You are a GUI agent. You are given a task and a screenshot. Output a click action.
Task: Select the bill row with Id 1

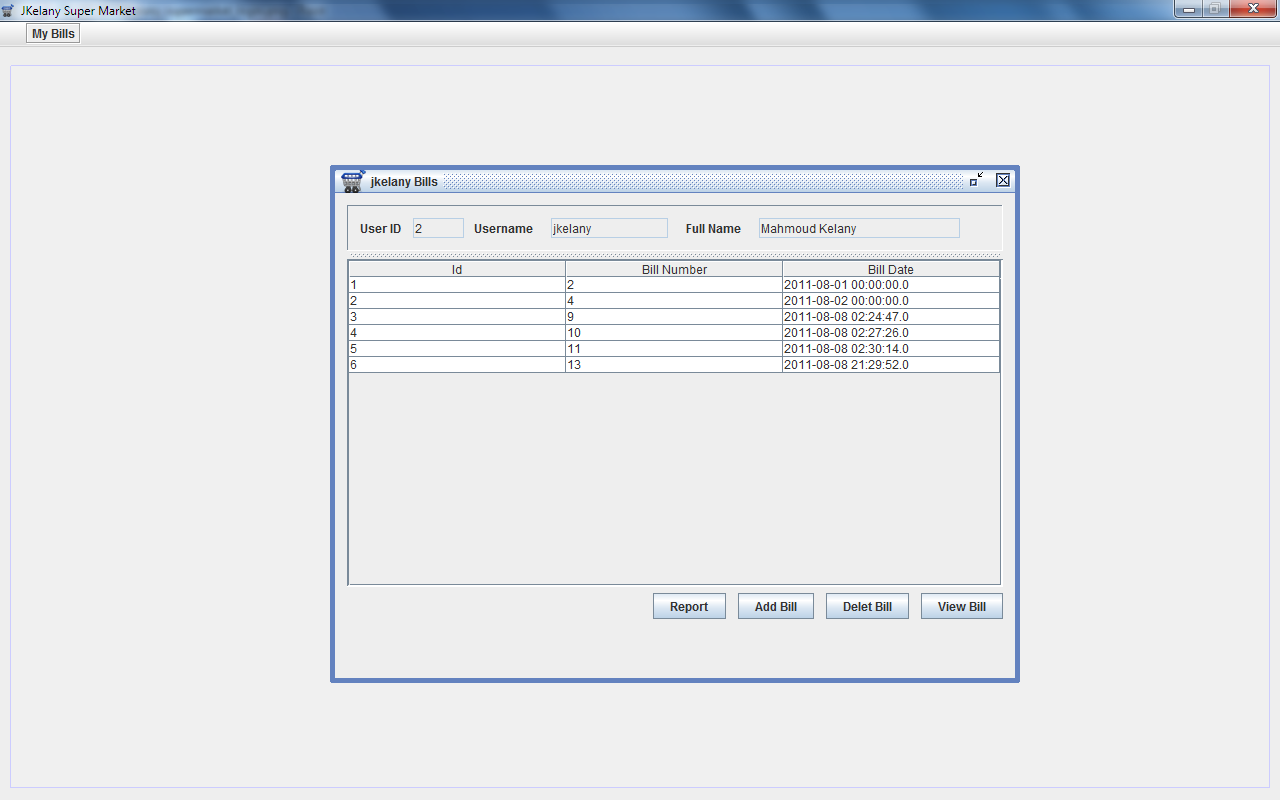[674, 285]
